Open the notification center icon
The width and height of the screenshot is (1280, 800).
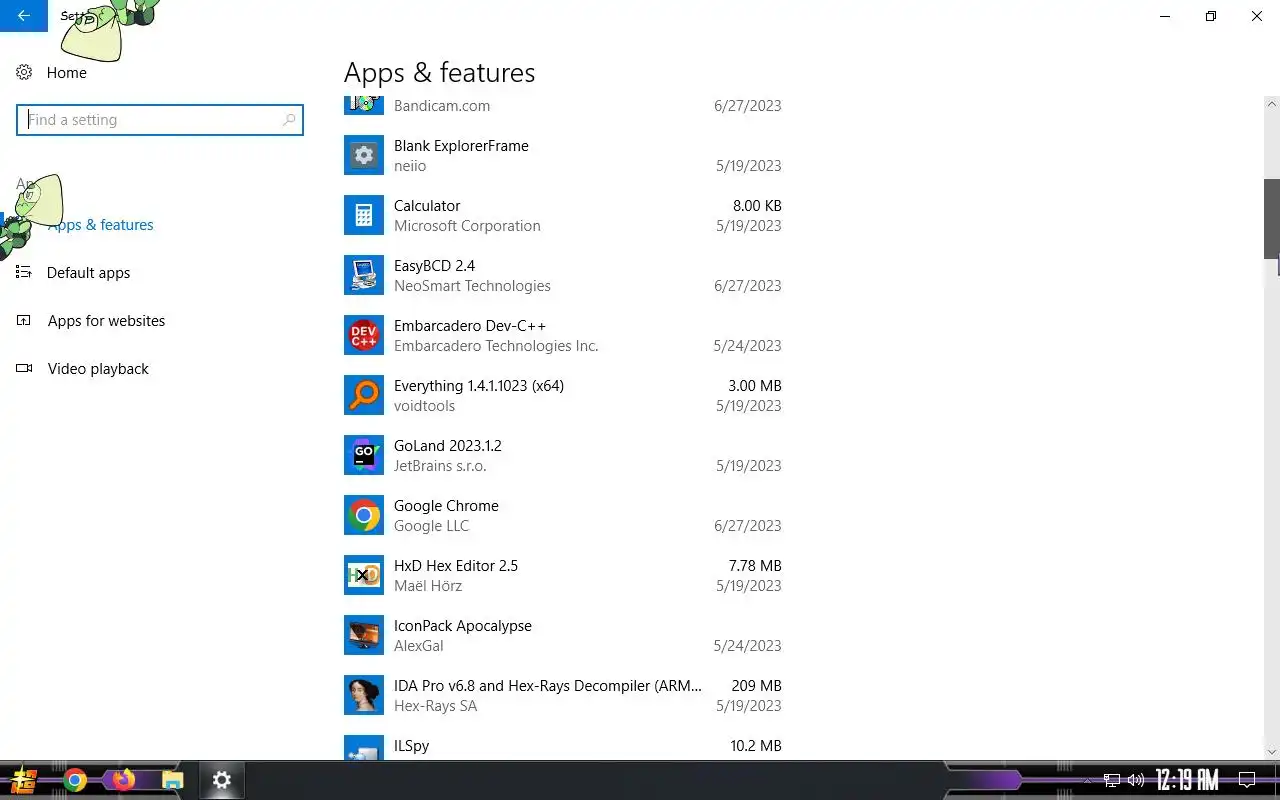pos(1247,780)
